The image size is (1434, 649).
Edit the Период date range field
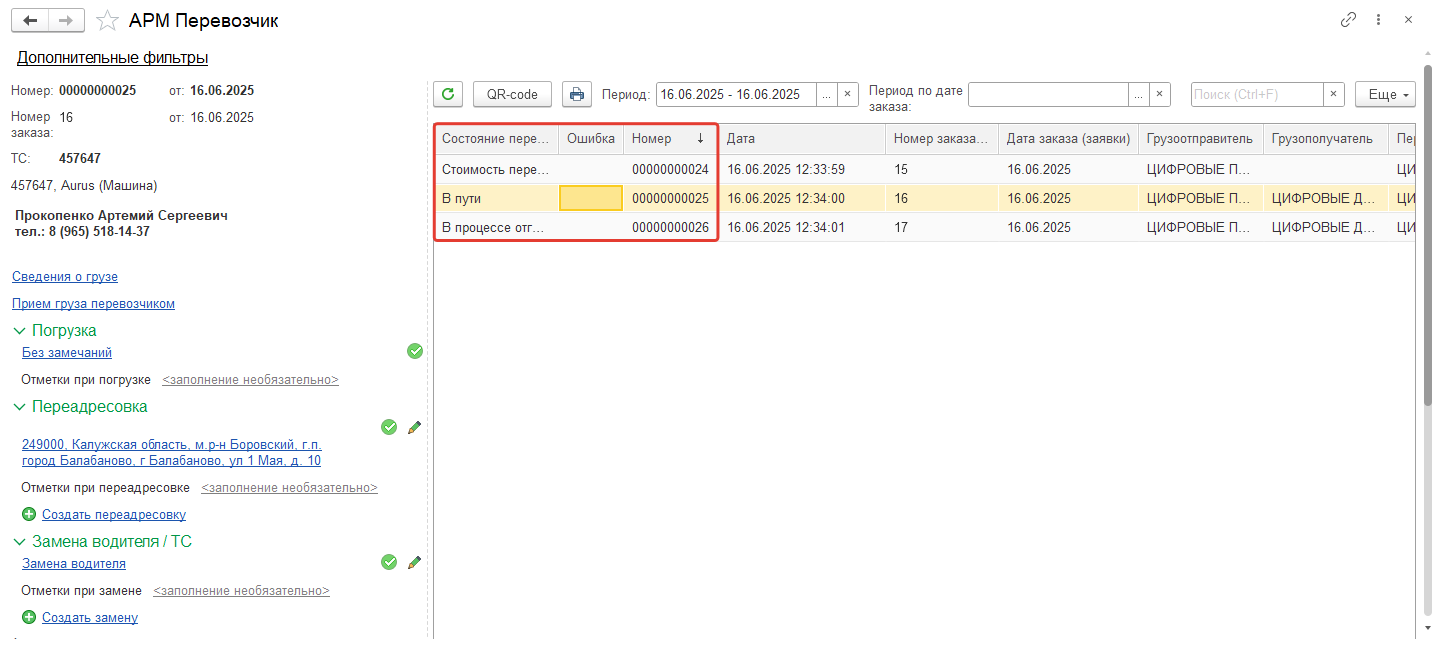tap(736, 94)
